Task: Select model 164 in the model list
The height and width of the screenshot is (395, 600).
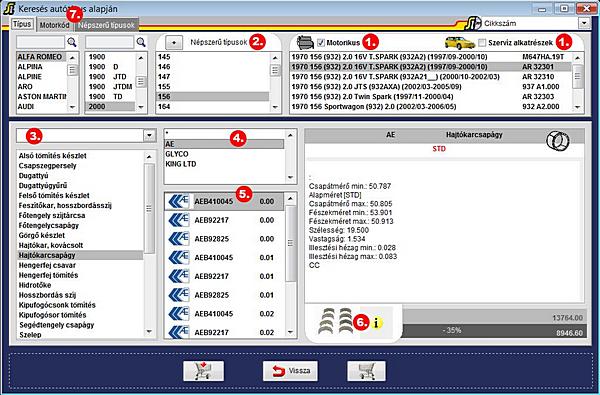Action: point(213,106)
